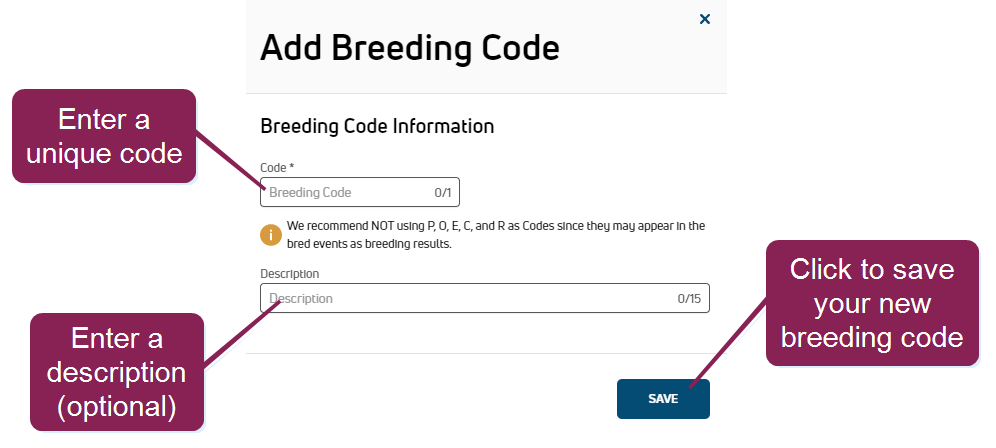This screenshot has height=448, width=996.
Task: Click the Description field label
Action: tap(290, 274)
